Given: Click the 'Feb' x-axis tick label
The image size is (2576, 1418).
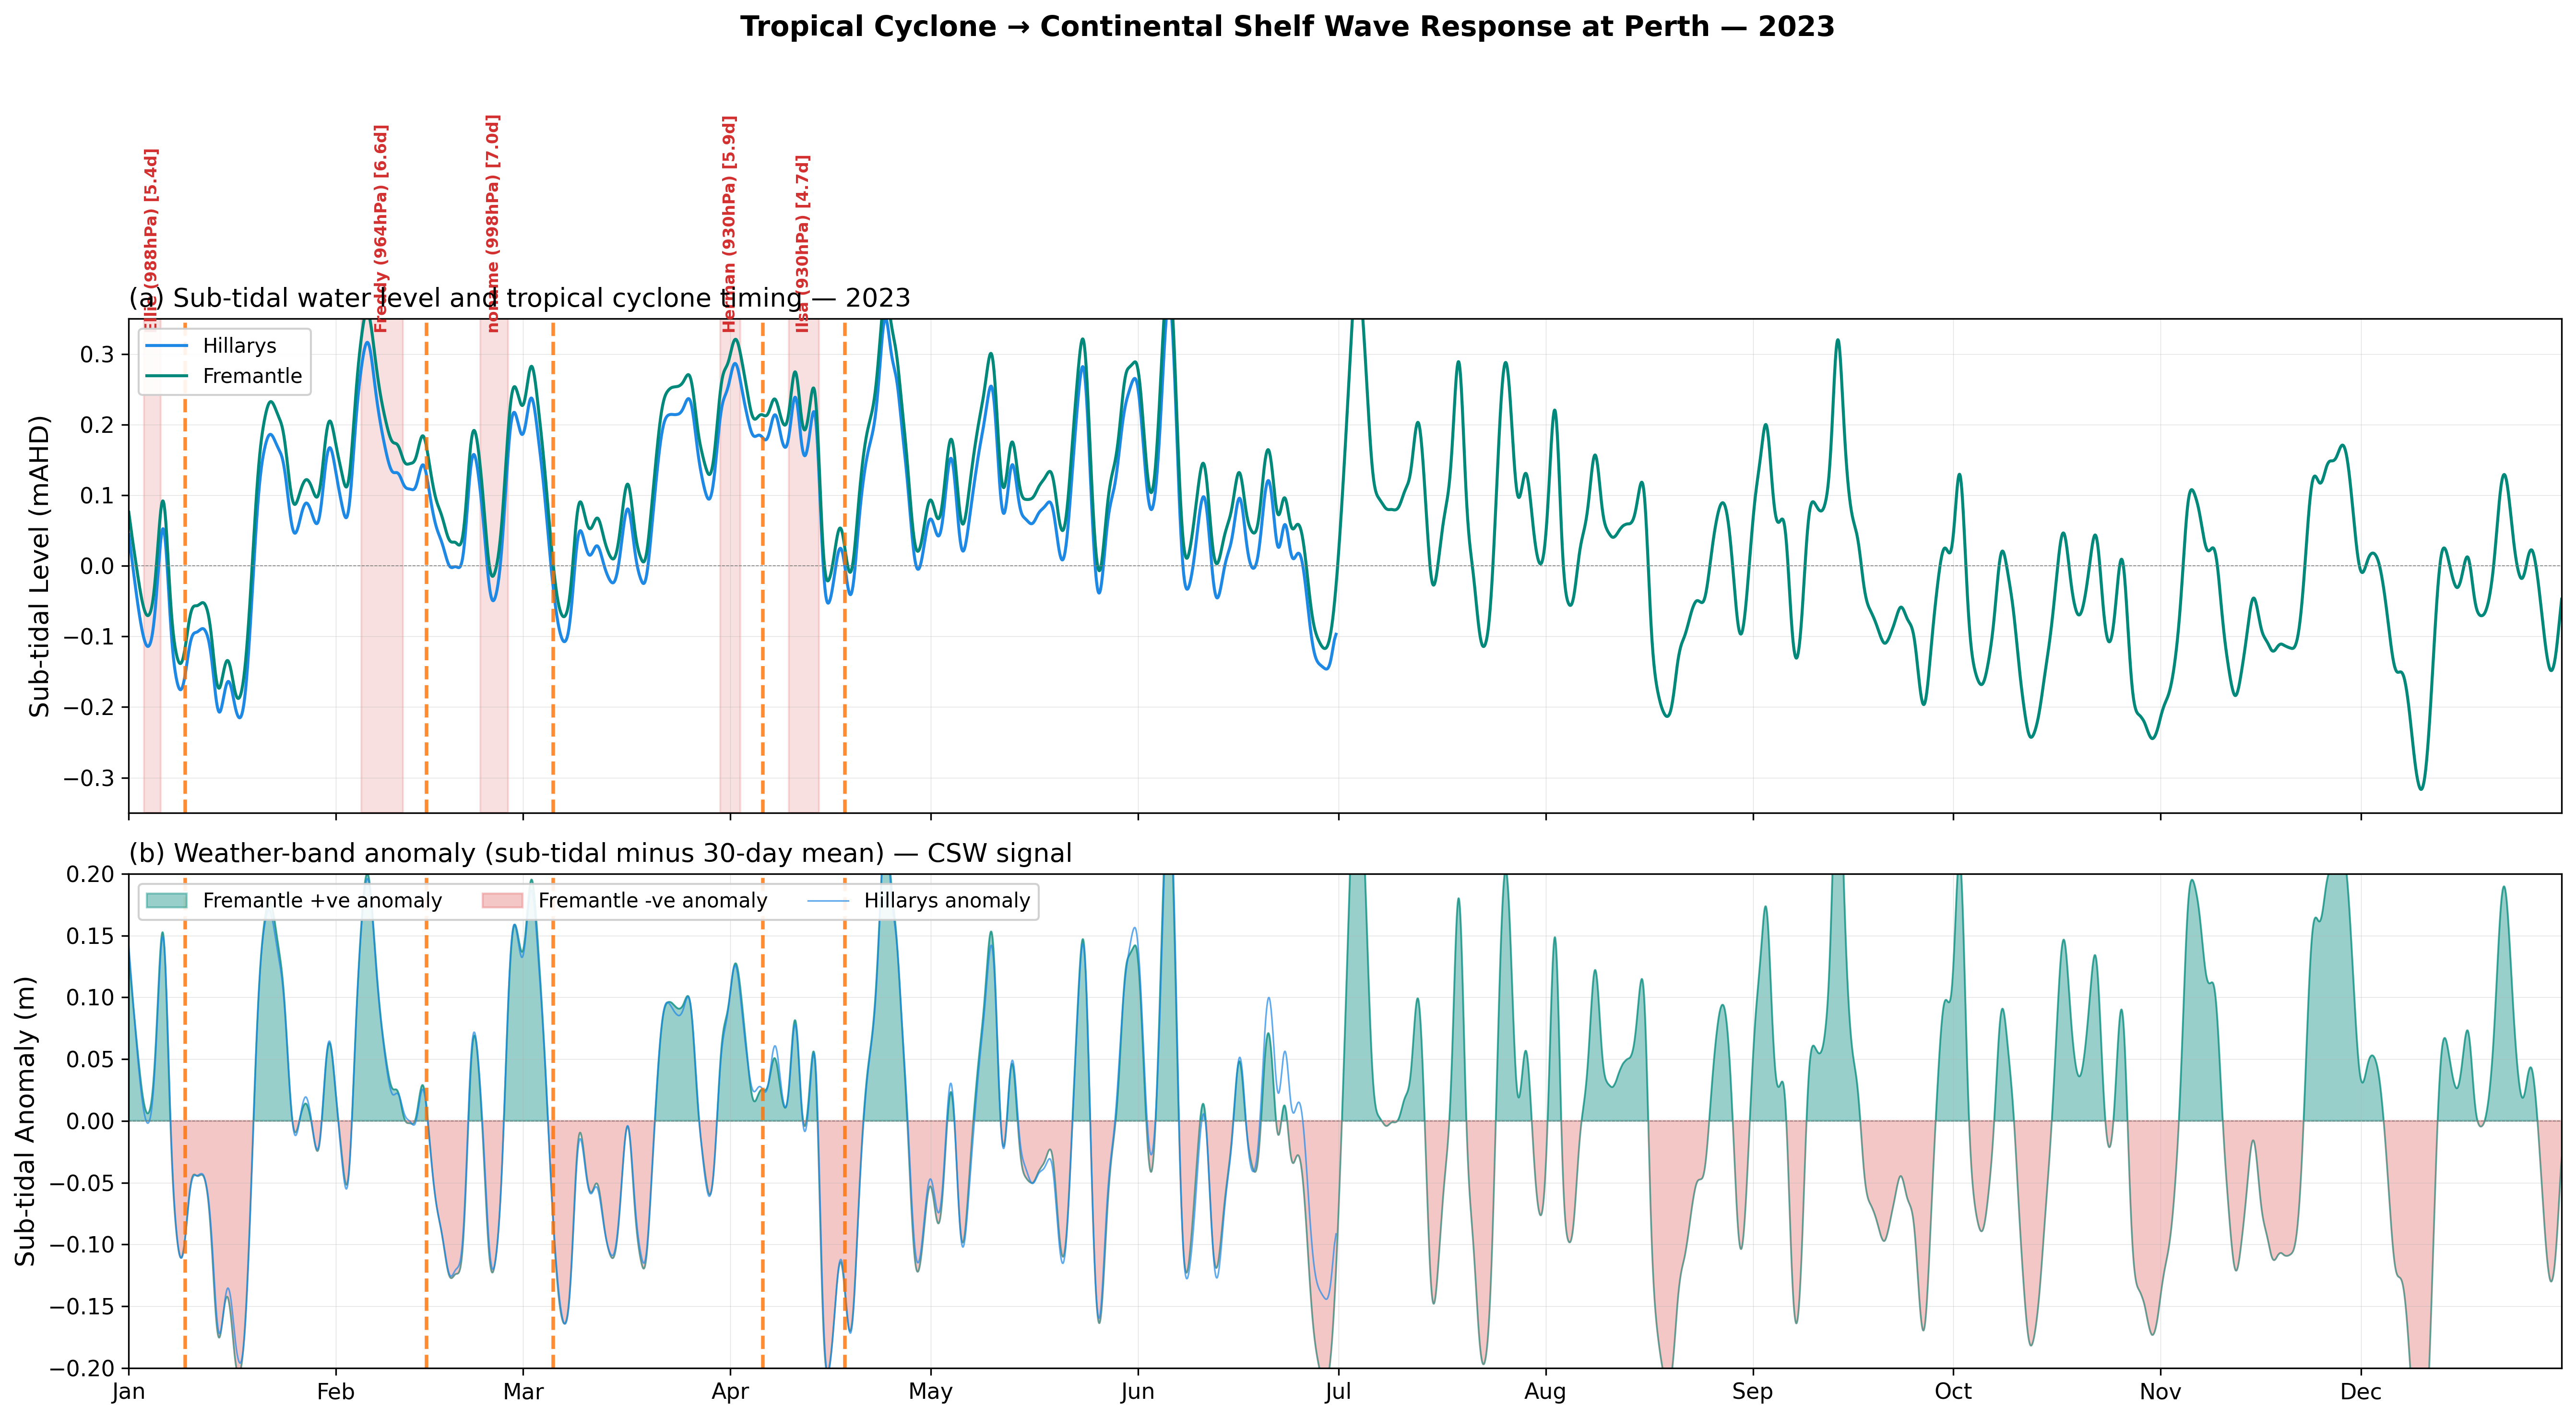Looking at the screenshot, I should (x=336, y=1392).
